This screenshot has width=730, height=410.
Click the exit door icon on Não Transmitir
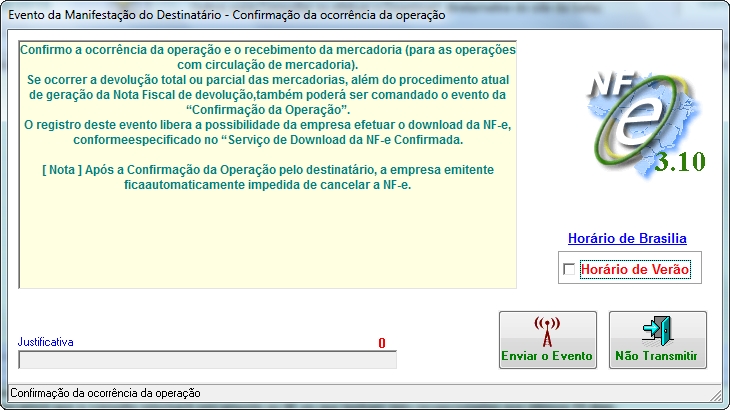(x=657, y=330)
